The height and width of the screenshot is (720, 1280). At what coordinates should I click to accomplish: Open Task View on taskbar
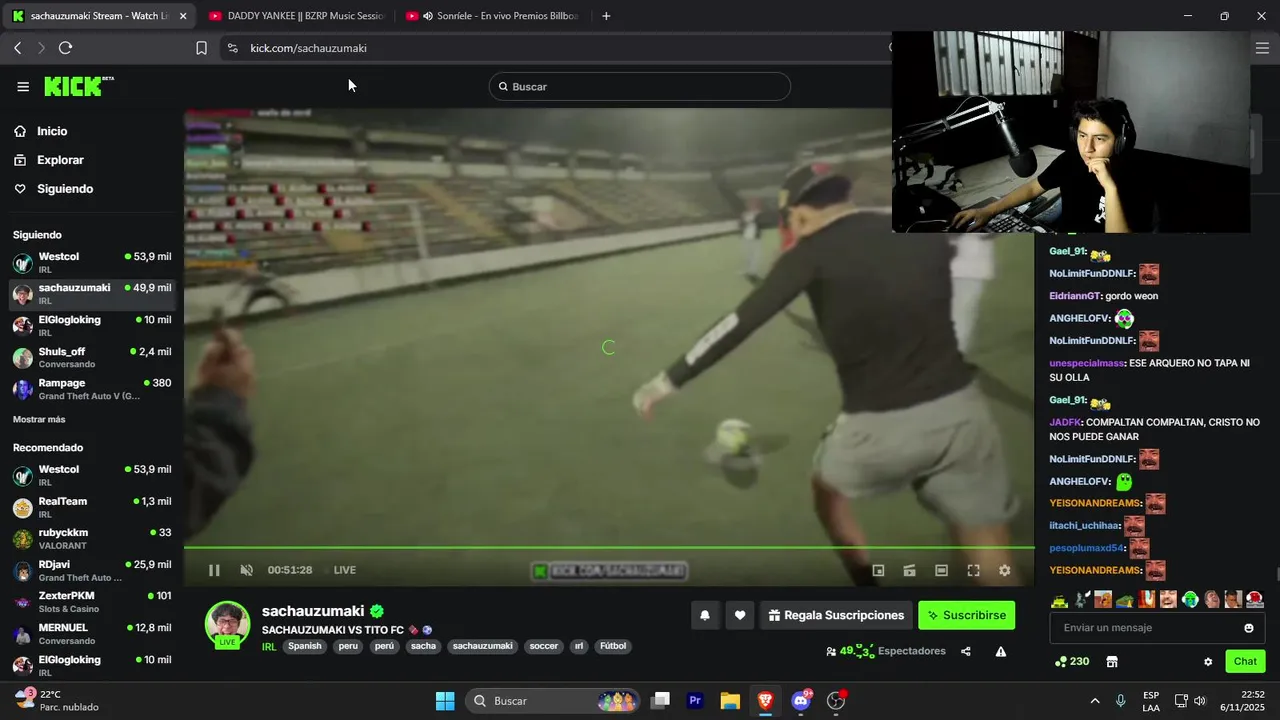point(661,701)
